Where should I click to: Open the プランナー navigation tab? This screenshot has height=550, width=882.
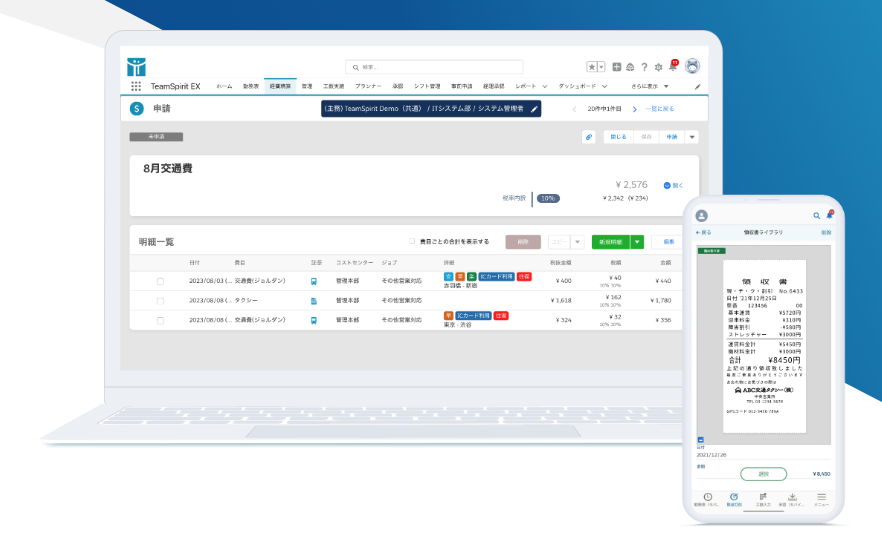click(368, 87)
